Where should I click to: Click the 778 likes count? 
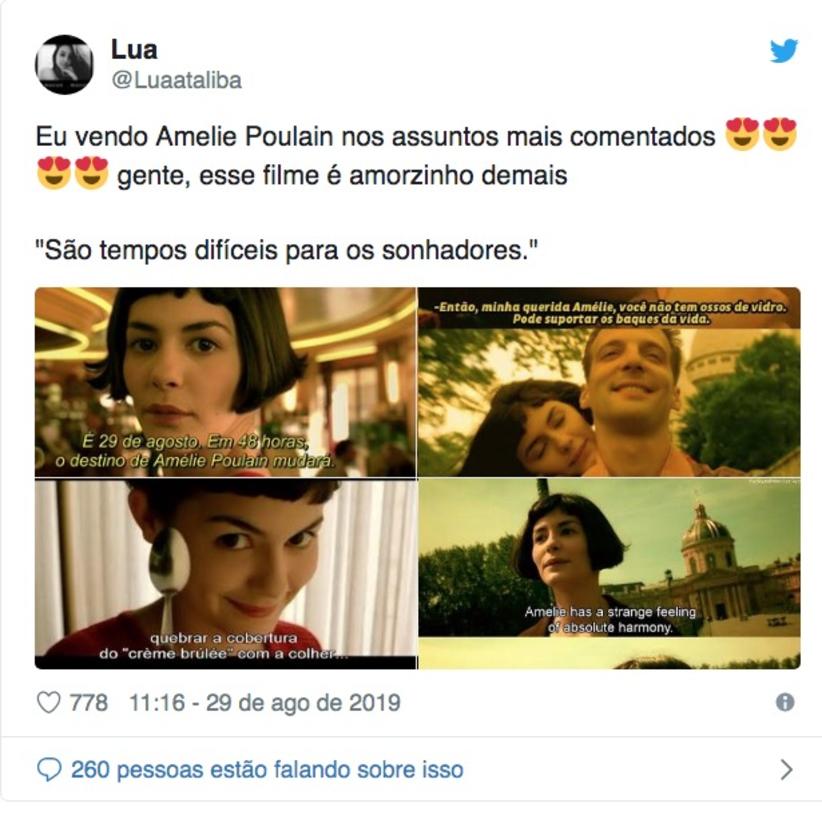[89, 702]
